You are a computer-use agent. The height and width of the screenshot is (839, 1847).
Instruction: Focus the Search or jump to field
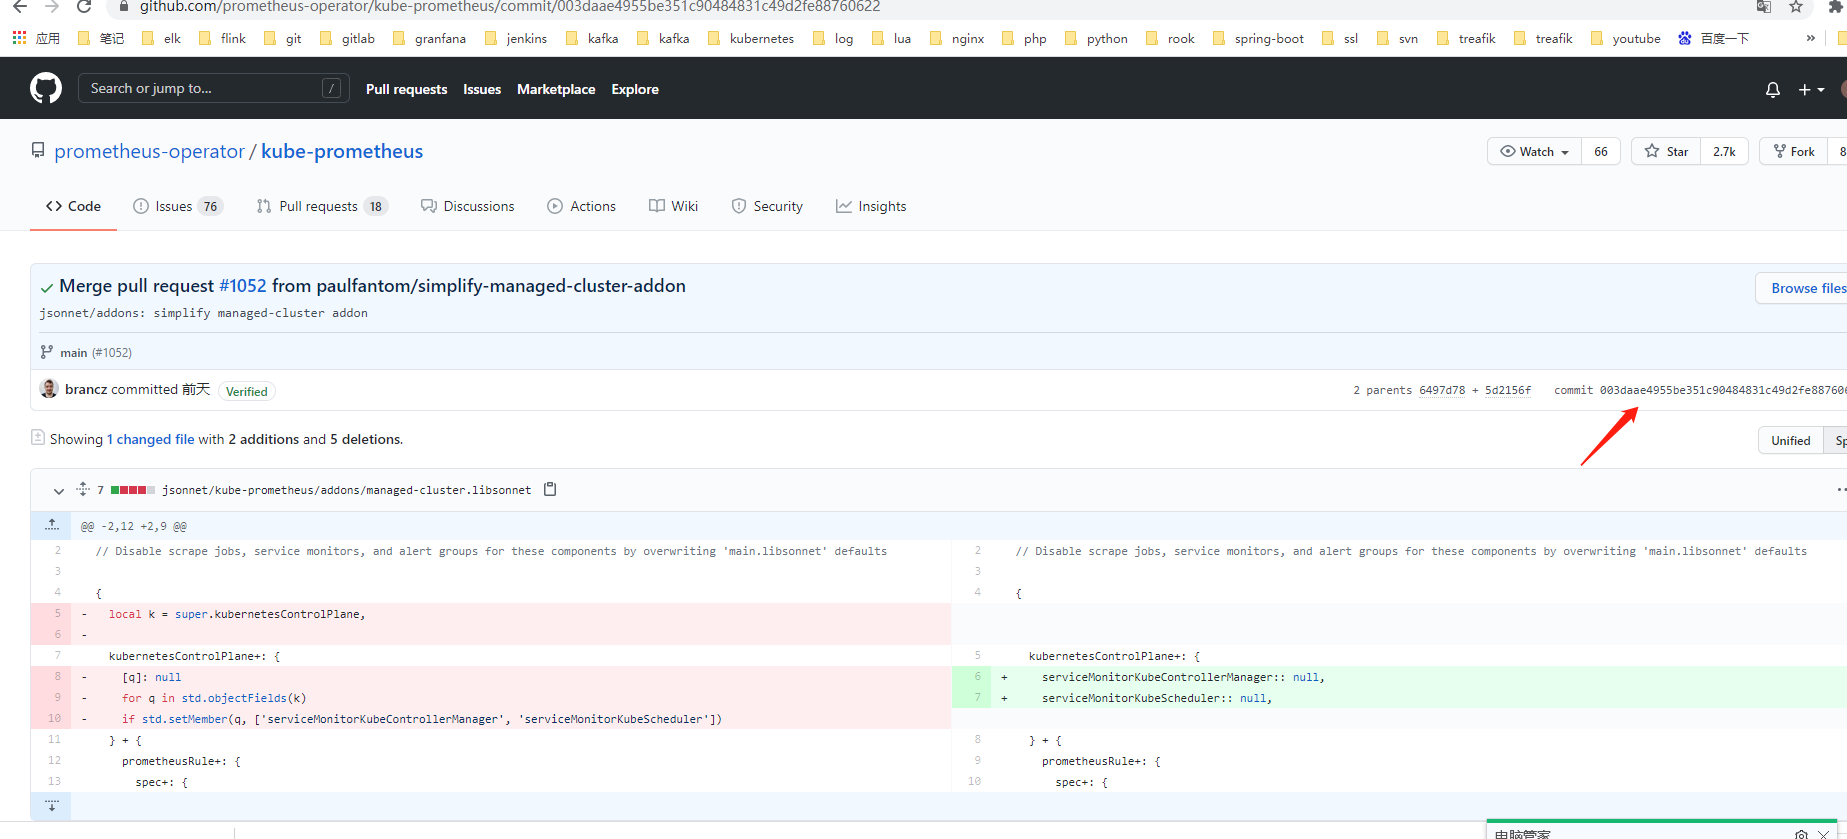[x=214, y=88]
